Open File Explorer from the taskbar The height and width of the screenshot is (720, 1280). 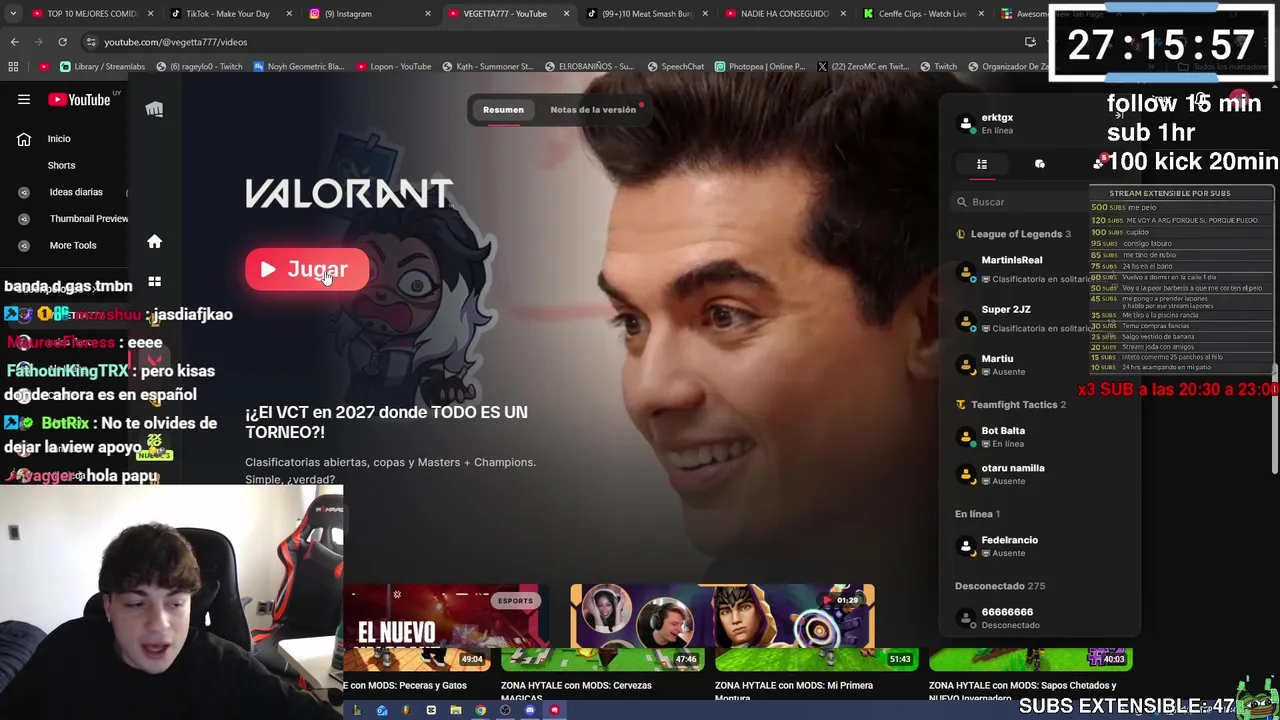pyautogui.click(x=455, y=710)
